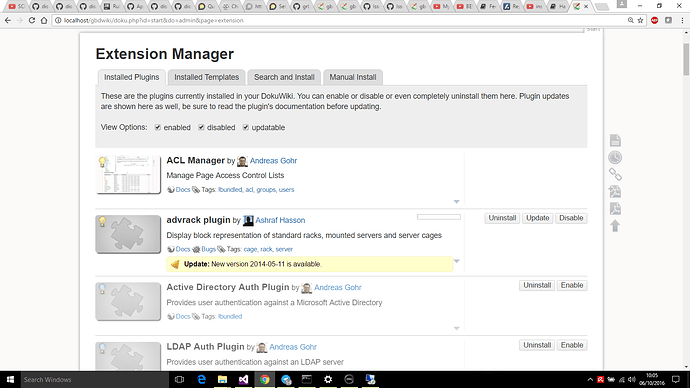Update the advrack plugin

coord(538,218)
